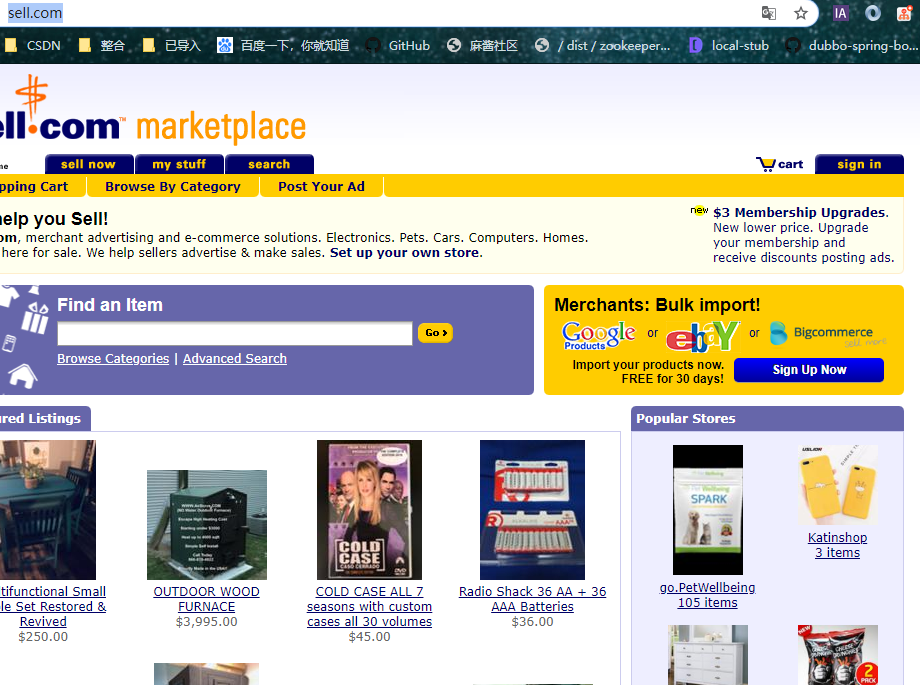Open the sell now tab
Viewport: 920px width, 685px height.
[89, 164]
